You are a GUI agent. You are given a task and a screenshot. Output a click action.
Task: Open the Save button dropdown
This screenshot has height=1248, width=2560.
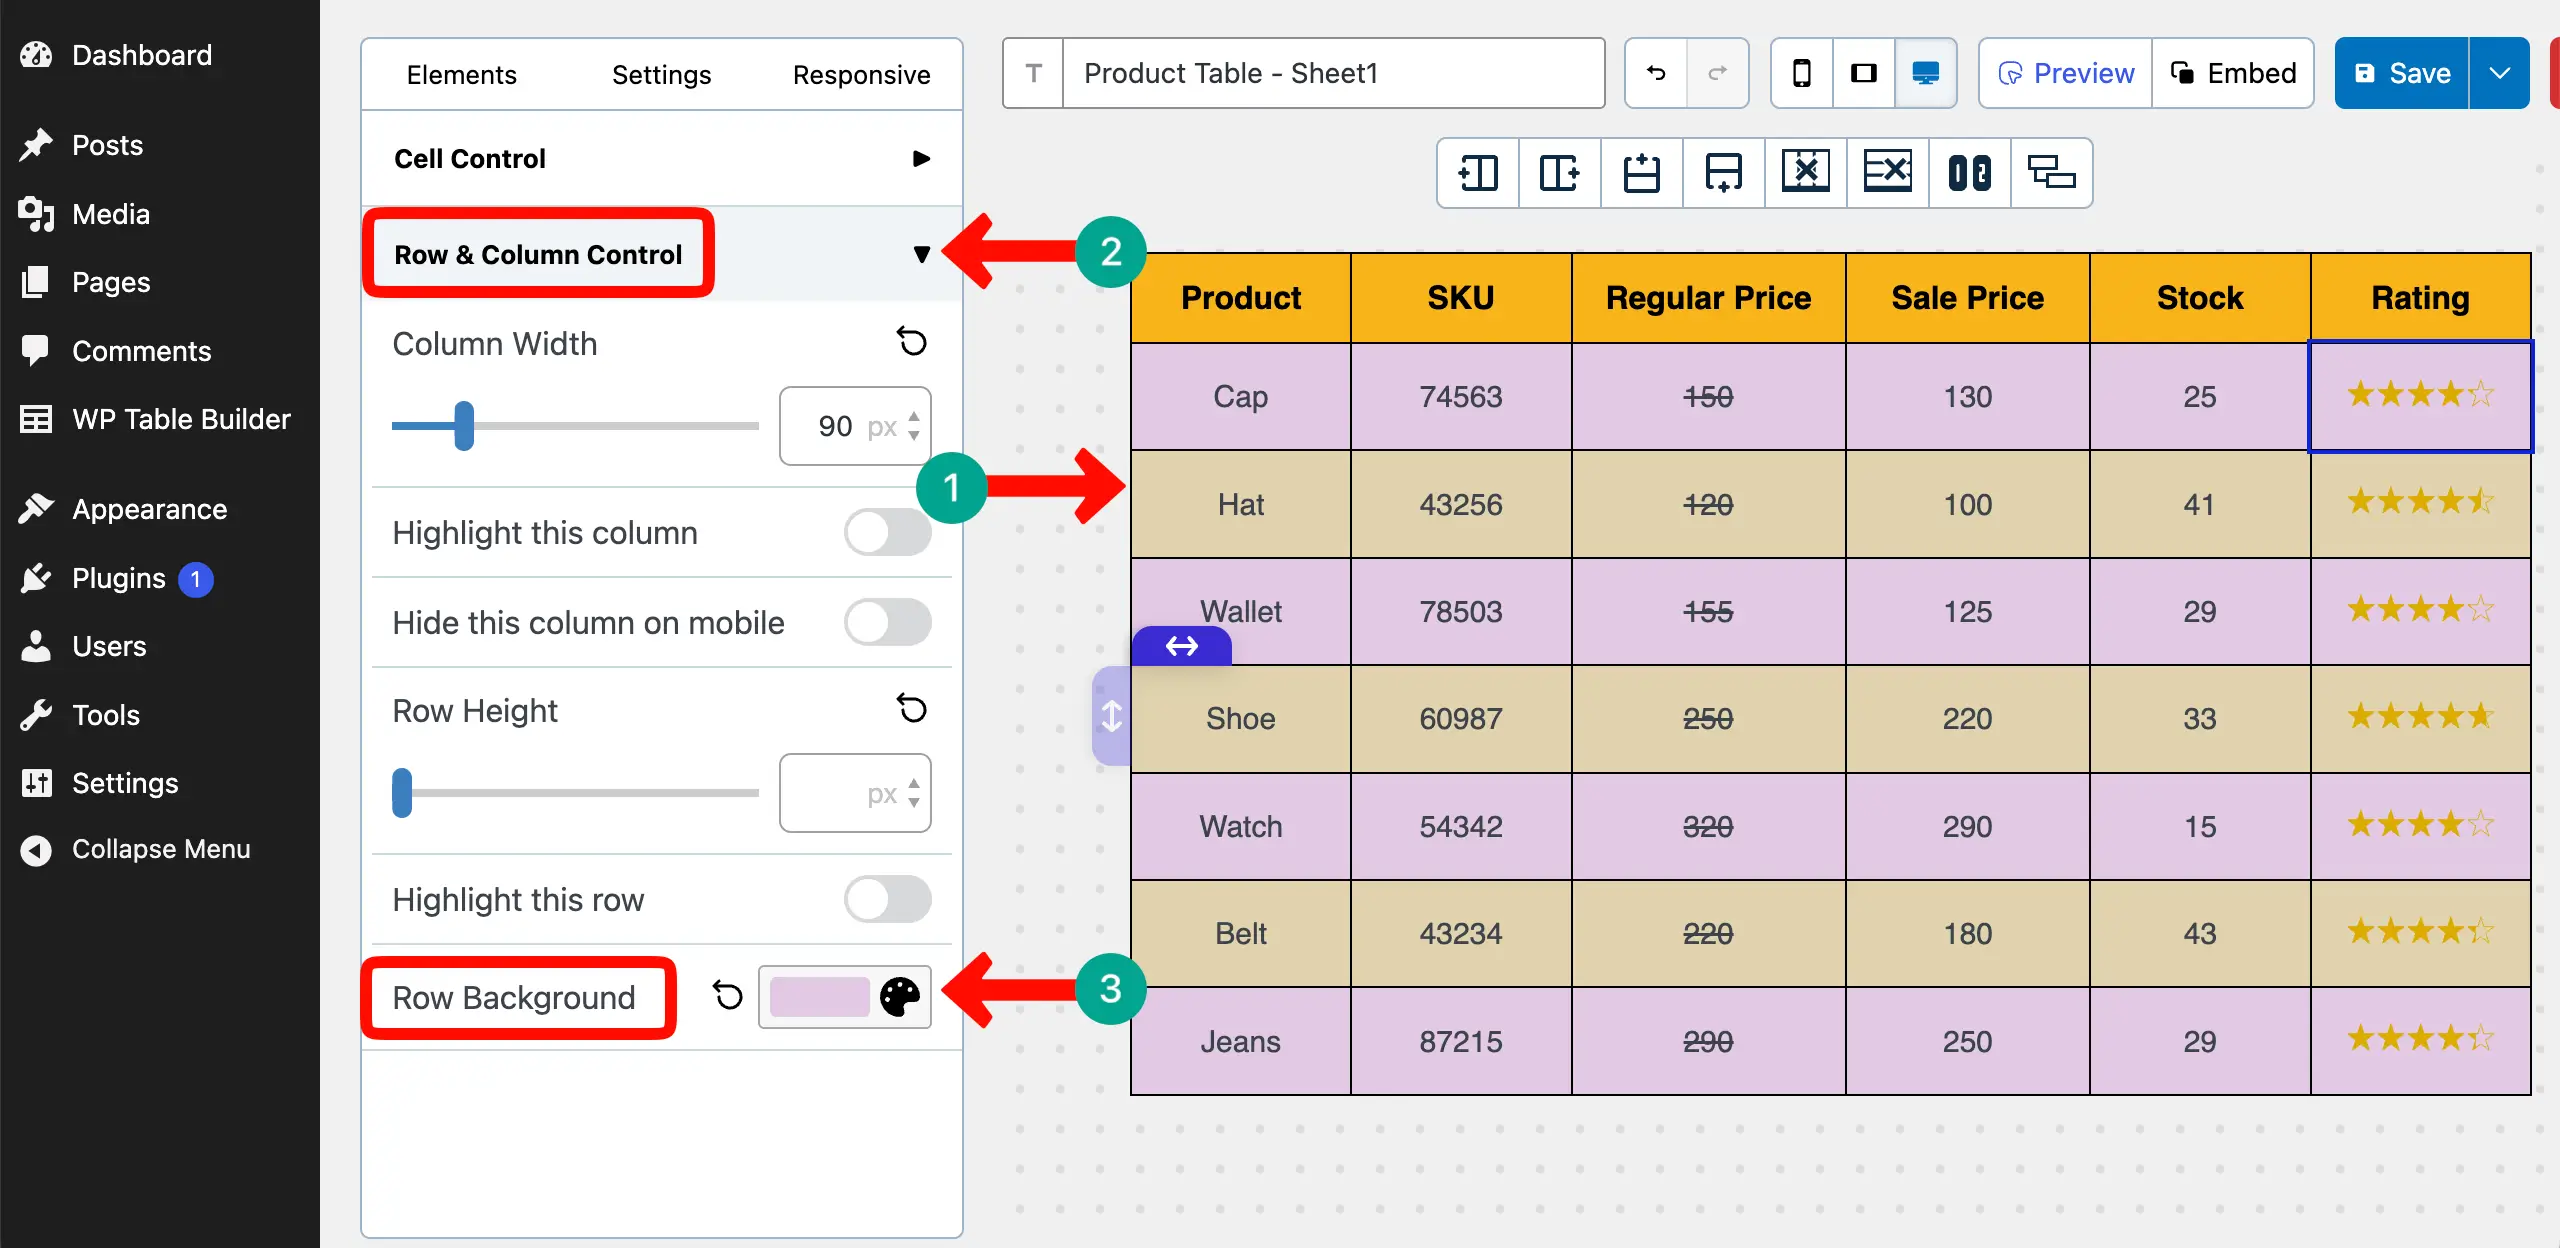pyautogui.click(x=2501, y=72)
